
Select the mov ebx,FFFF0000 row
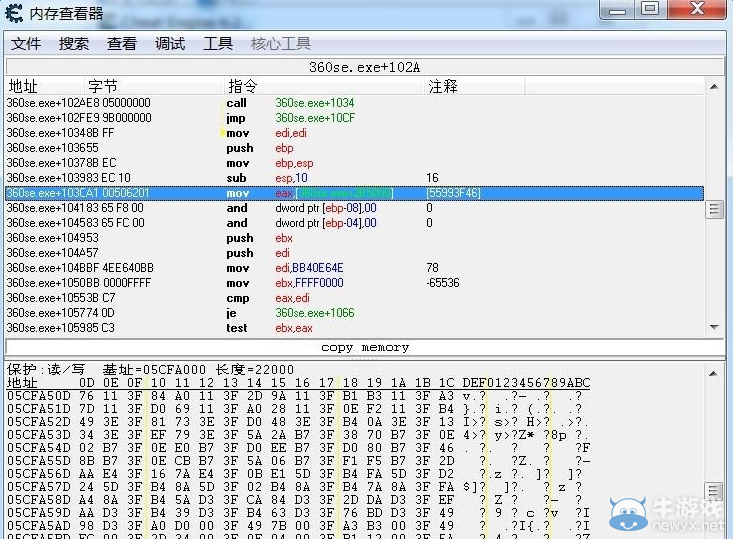pyautogui.click(x=354, y=283)
